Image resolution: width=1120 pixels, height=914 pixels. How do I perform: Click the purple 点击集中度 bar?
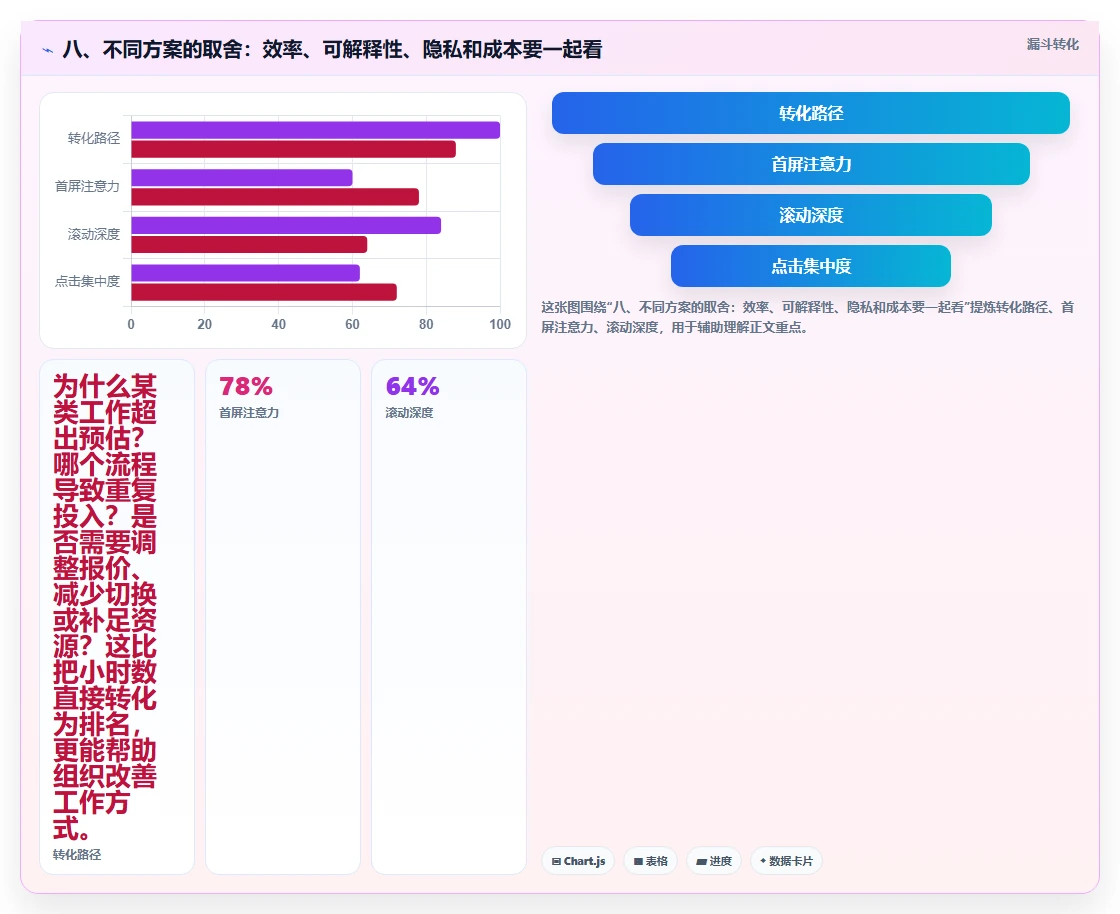[246, 273]
